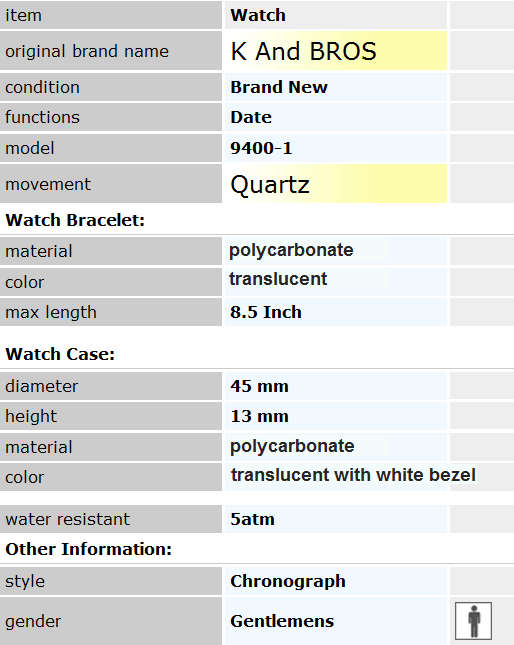
Task: Select the Watch item value
Action: 258,16
